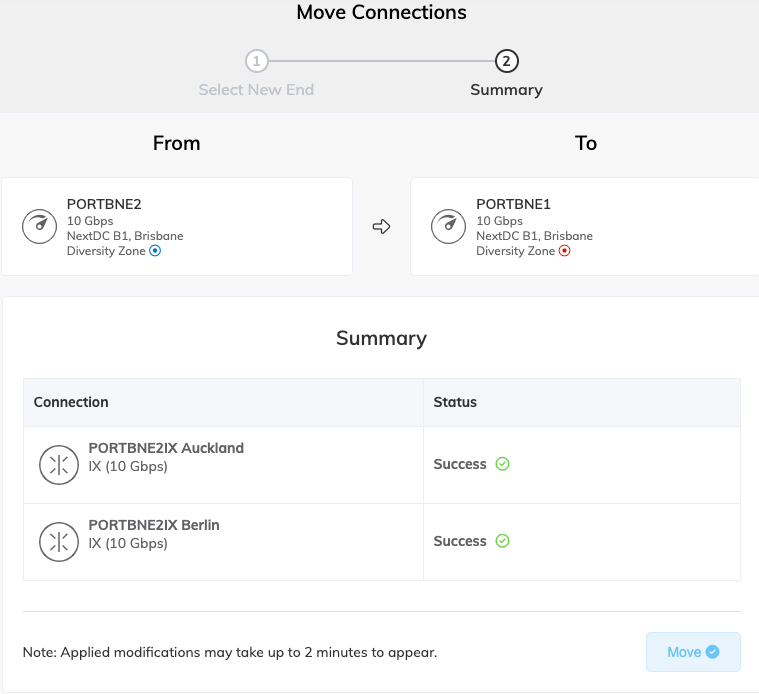Image resolution: width=759 pixels, height=694 pixels.
Task: Select the PORTBNE2IX Auckland connection name
Action: [166, 448]
